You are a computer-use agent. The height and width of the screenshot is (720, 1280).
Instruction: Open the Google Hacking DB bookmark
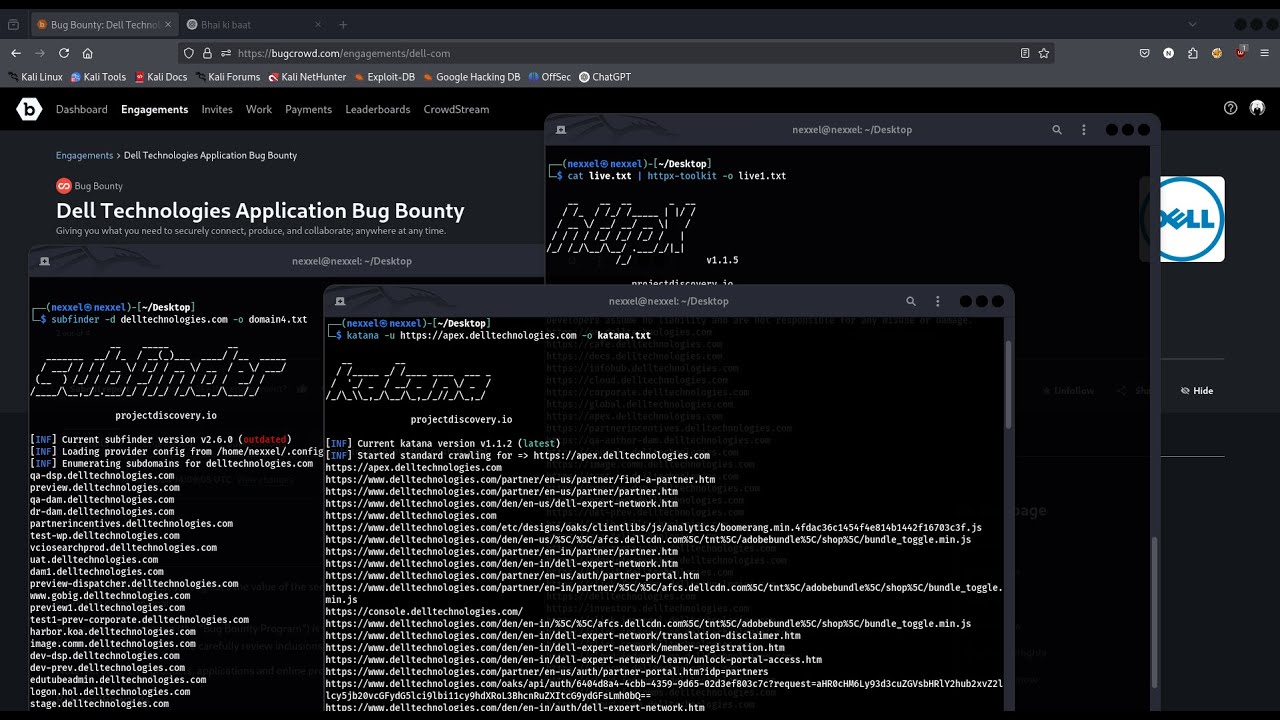pyautogui.click(x=471, y=77)
